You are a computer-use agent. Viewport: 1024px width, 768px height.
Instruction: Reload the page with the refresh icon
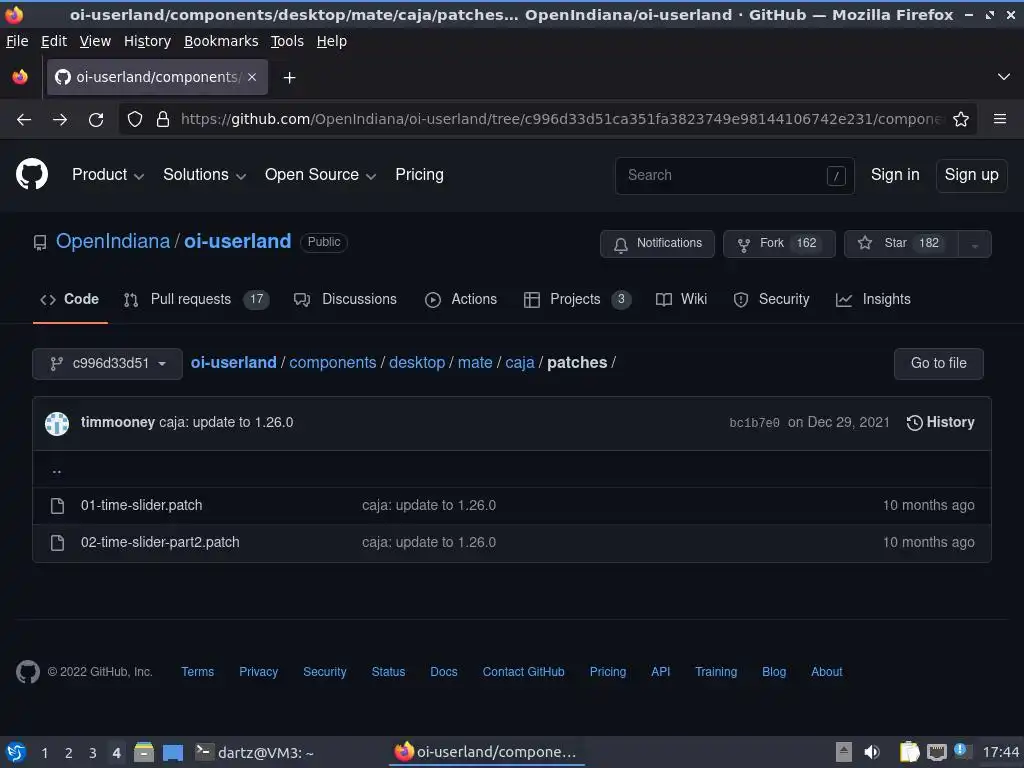point(96,120)
